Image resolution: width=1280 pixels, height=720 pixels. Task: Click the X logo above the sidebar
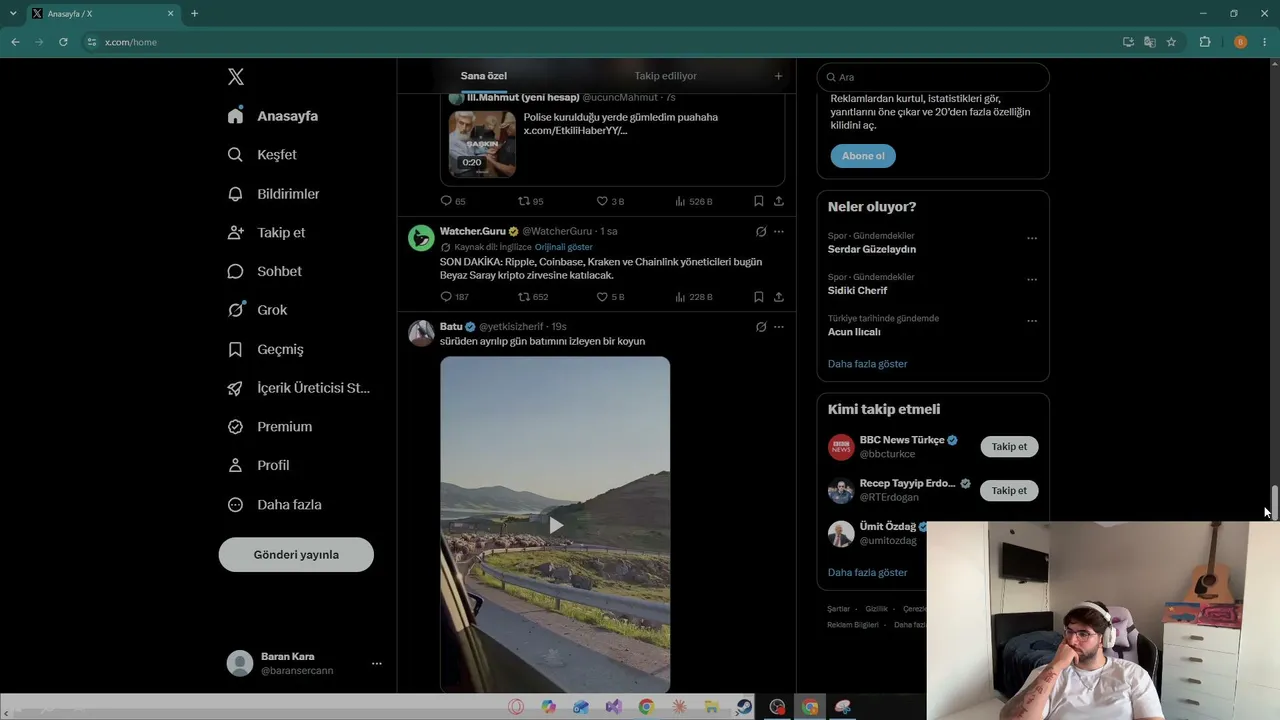coord(236,77)
